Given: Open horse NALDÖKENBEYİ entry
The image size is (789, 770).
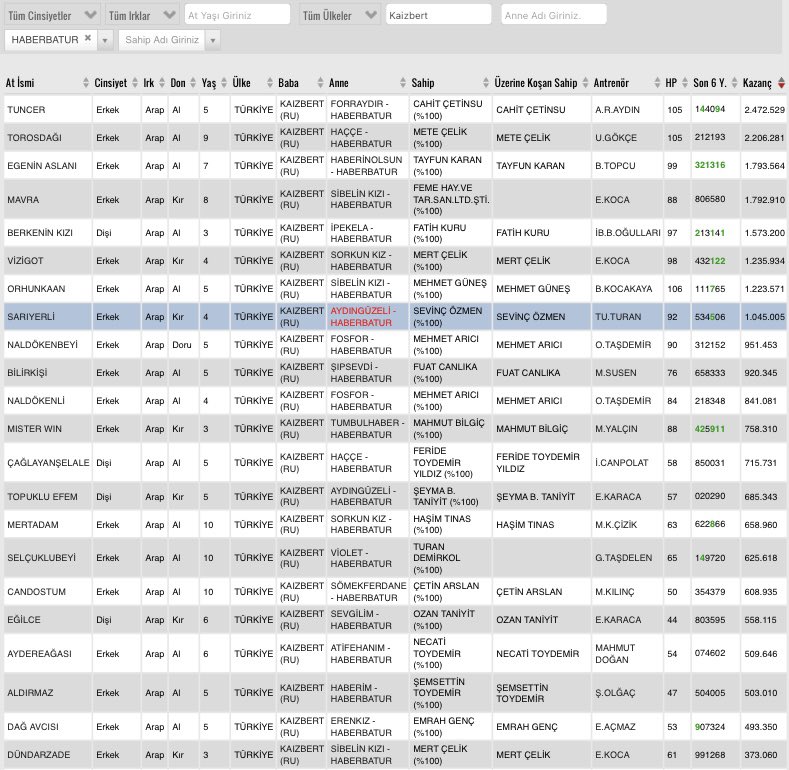Looking at the screenshot, I should click(43, 345).
